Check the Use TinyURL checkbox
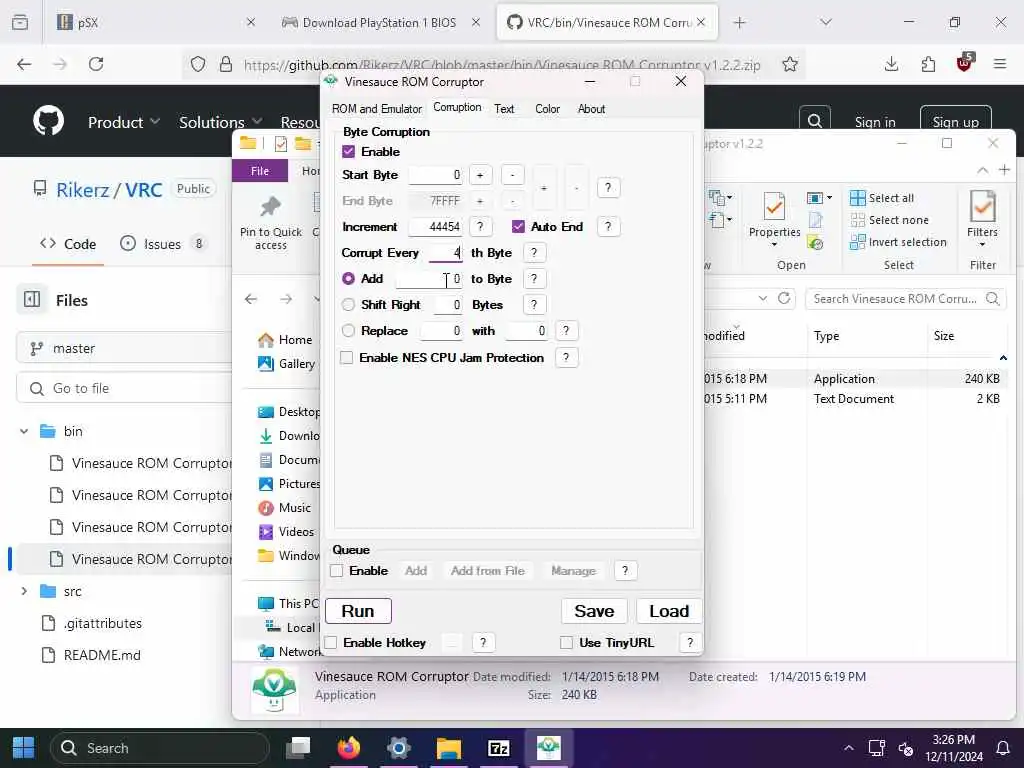The image size is (1024, 768). 566,643
